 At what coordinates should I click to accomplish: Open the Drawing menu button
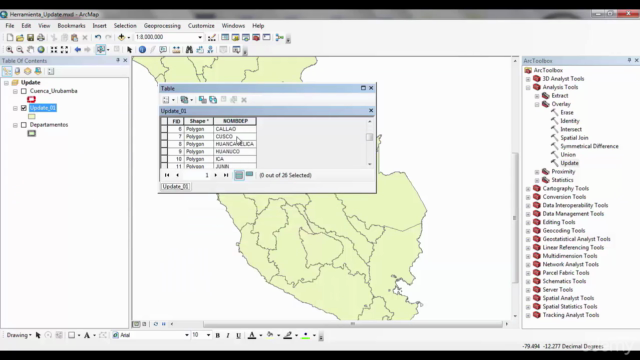pyautogui.click(x=19, y=335)
